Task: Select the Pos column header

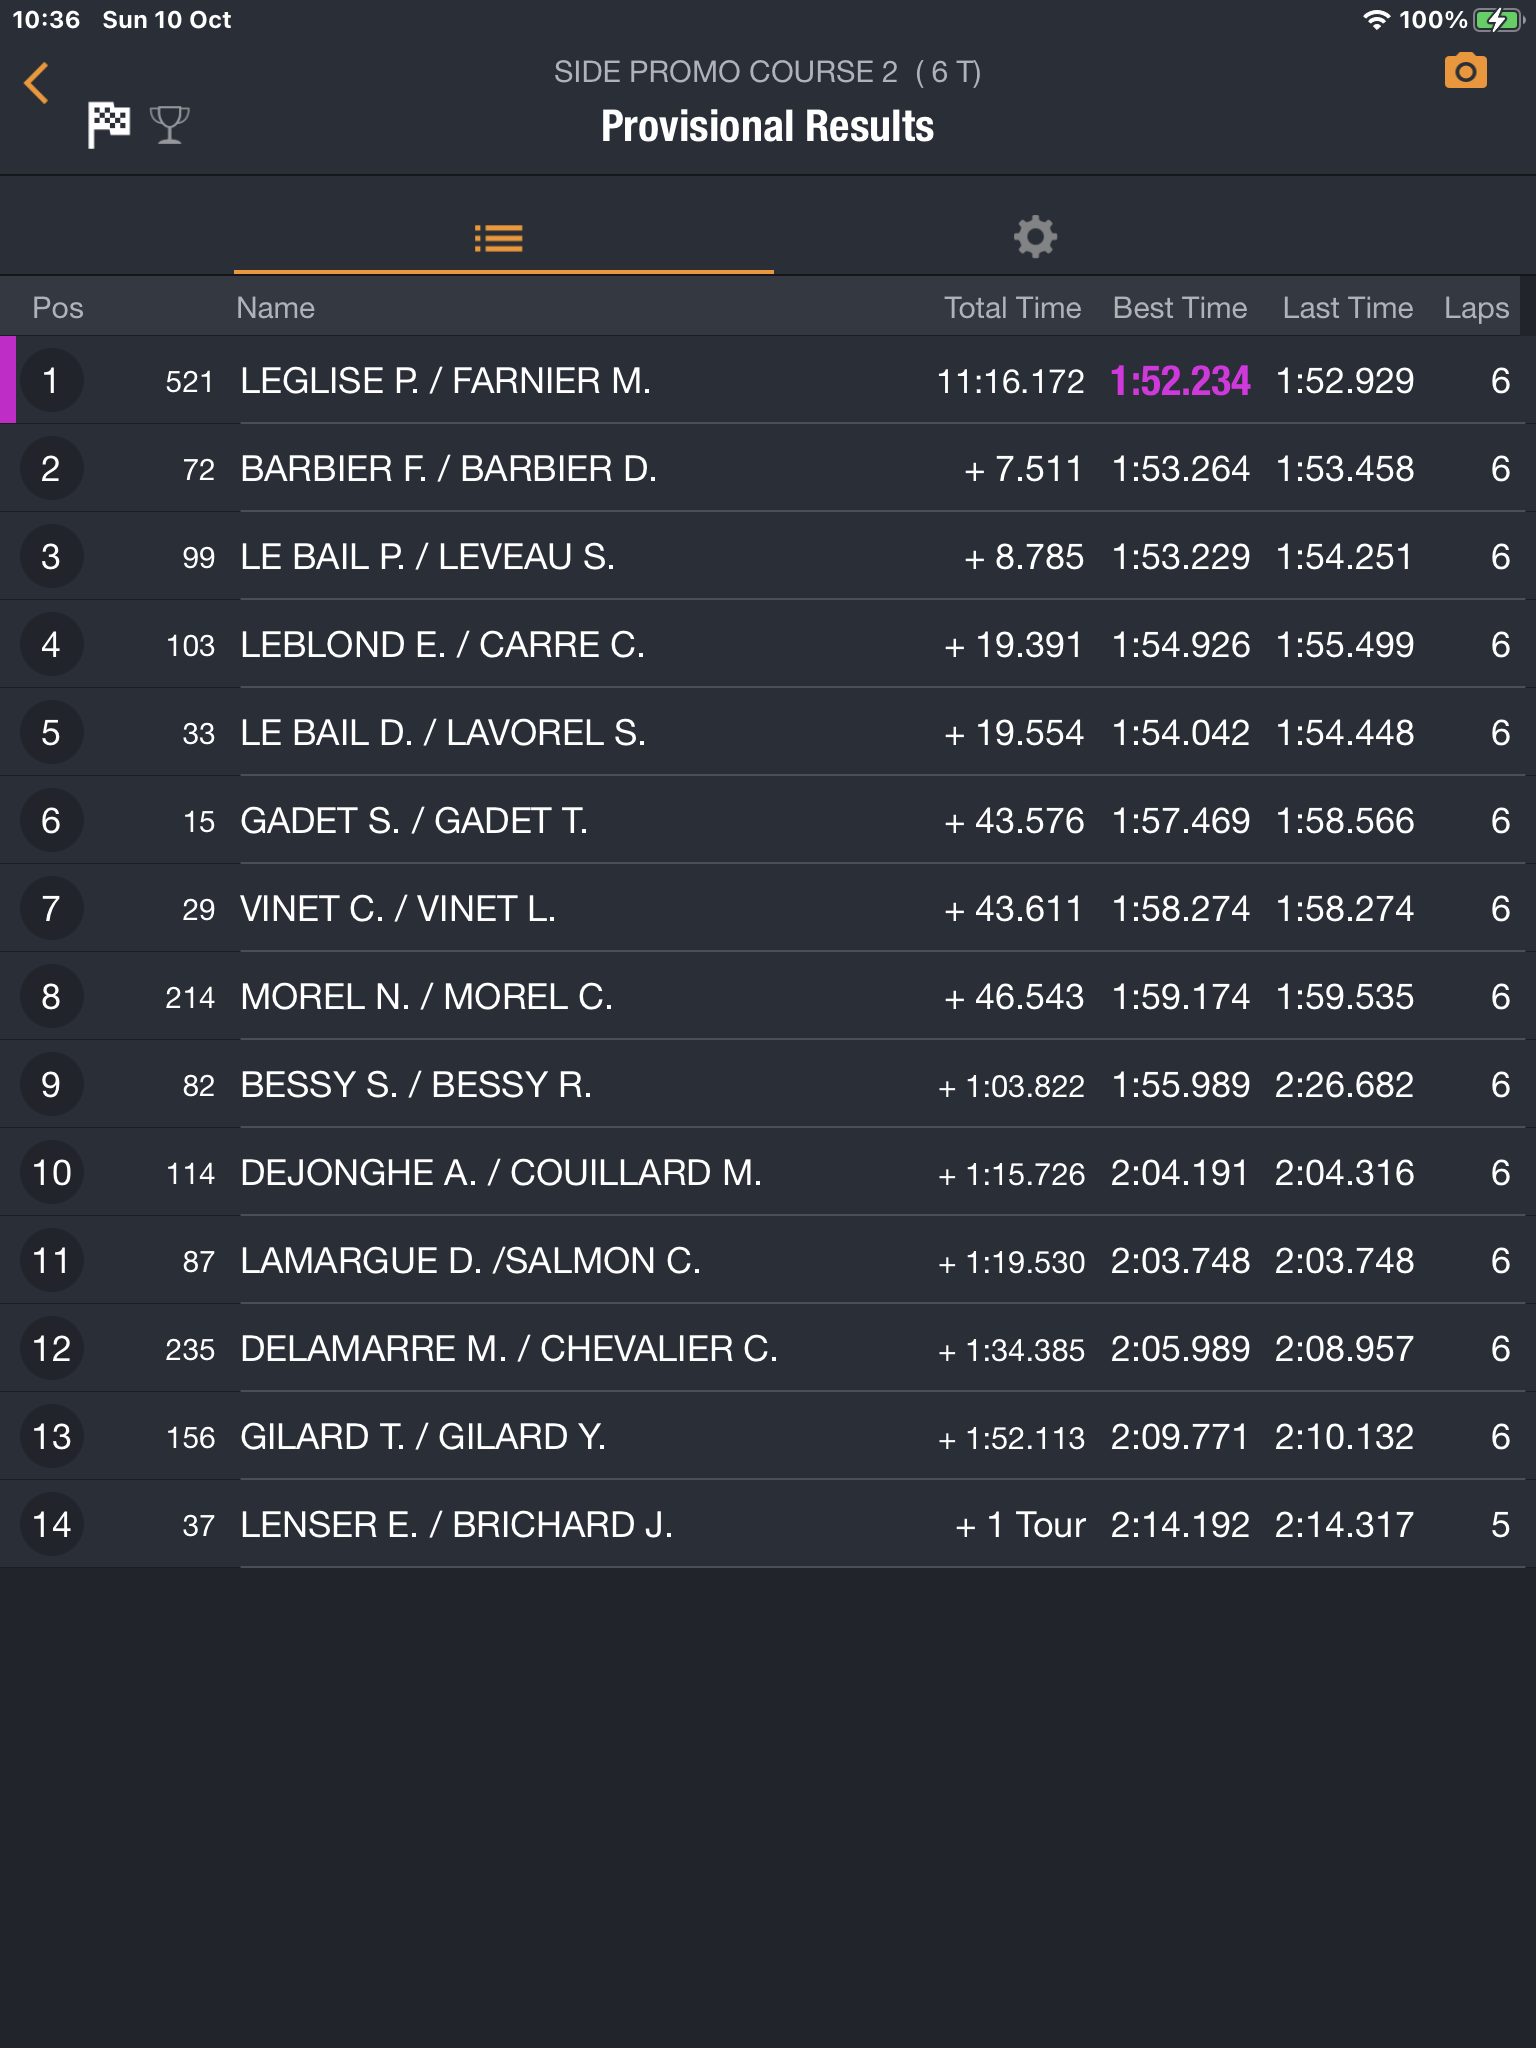Action: [58, 308]
